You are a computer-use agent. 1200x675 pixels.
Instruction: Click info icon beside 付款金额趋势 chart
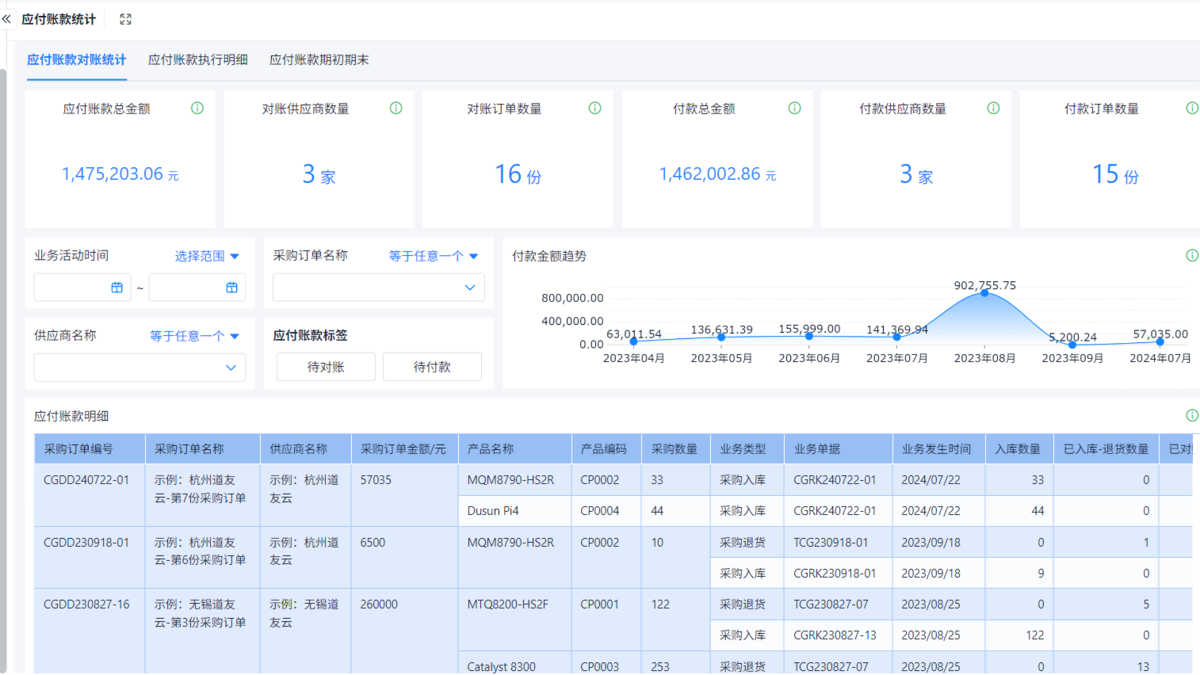(x=1191, y=256)
